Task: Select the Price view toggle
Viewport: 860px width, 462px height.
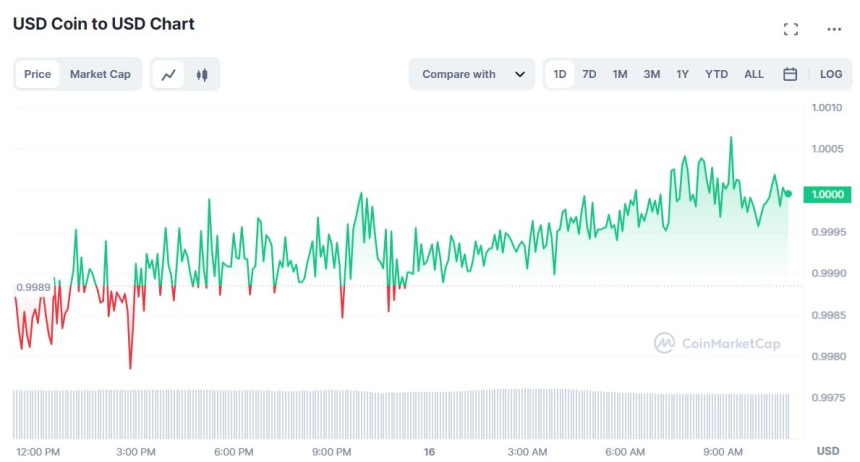Action: (x=38, y=74)
